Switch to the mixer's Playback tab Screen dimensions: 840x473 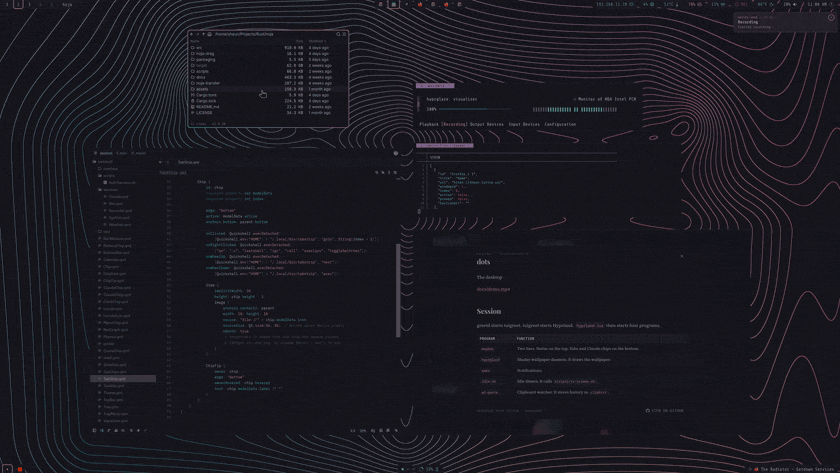click(x=429, y=124)
